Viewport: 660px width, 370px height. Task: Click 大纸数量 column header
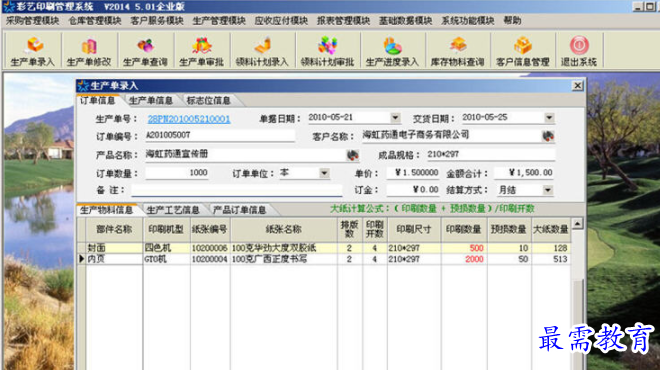click(x=551, y=229)
